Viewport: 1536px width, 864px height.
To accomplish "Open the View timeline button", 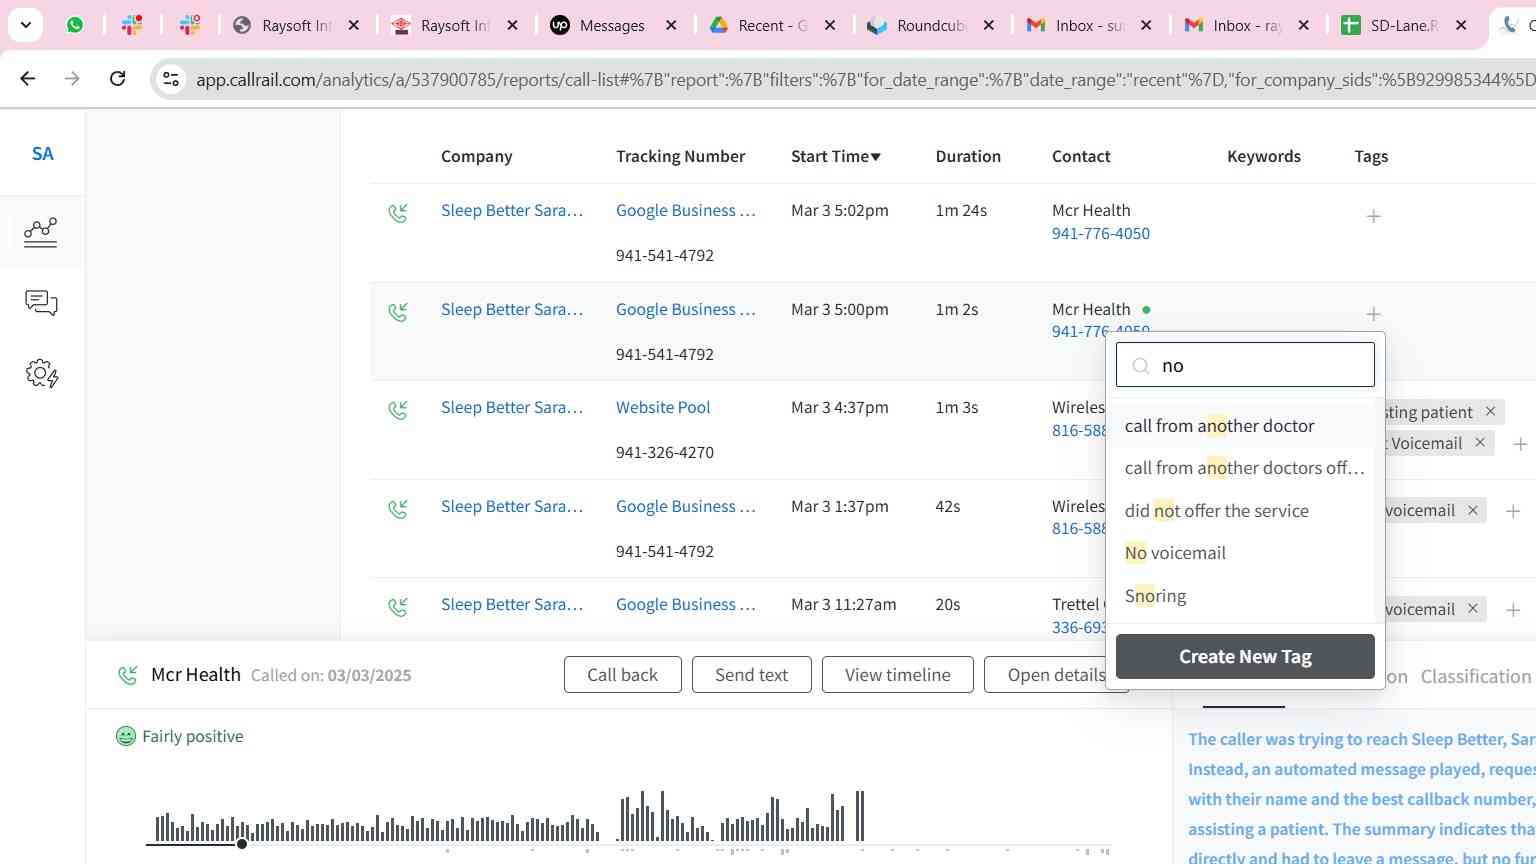I will coord(897,675).
